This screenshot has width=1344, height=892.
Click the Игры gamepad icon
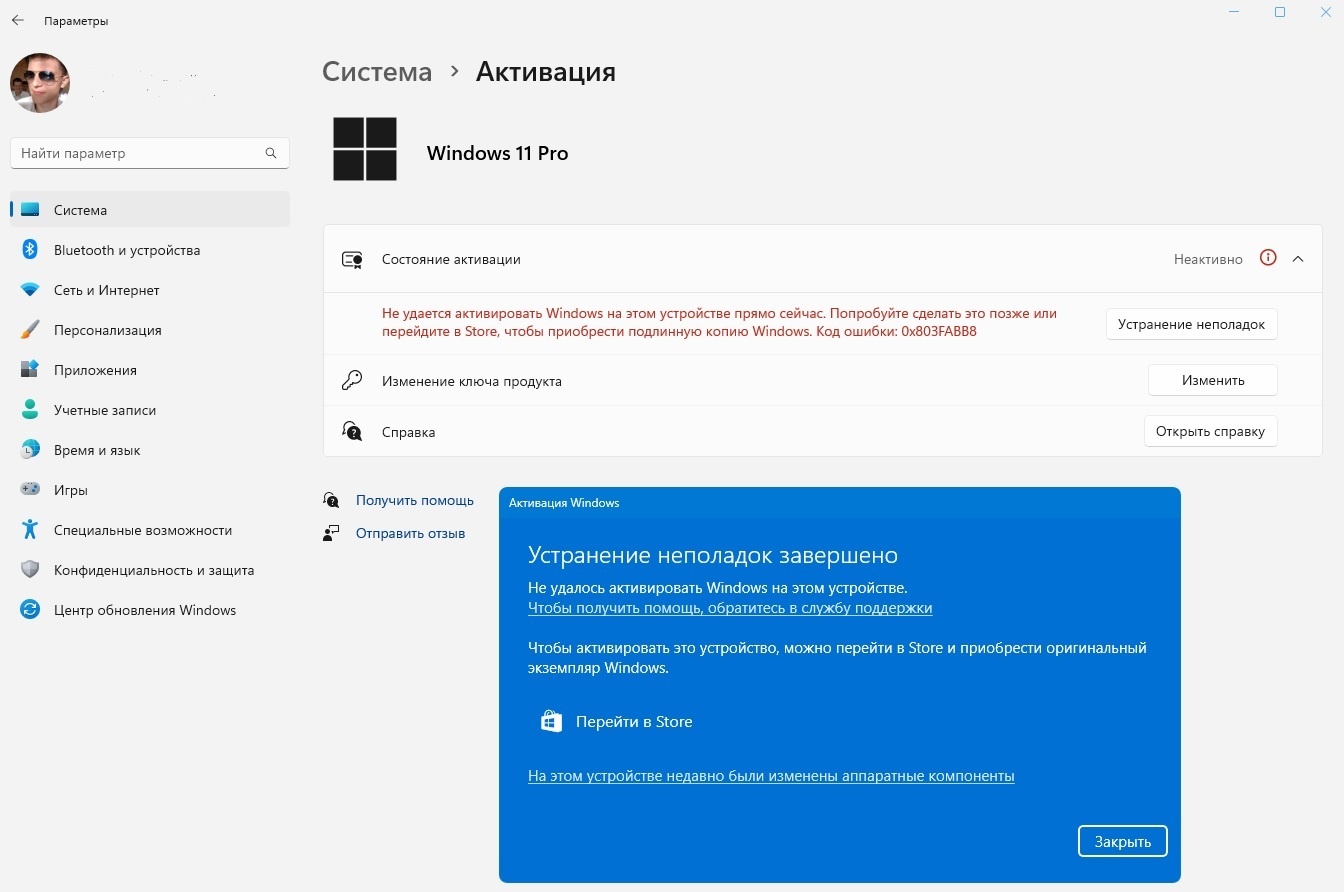click(x=30, y=490)
